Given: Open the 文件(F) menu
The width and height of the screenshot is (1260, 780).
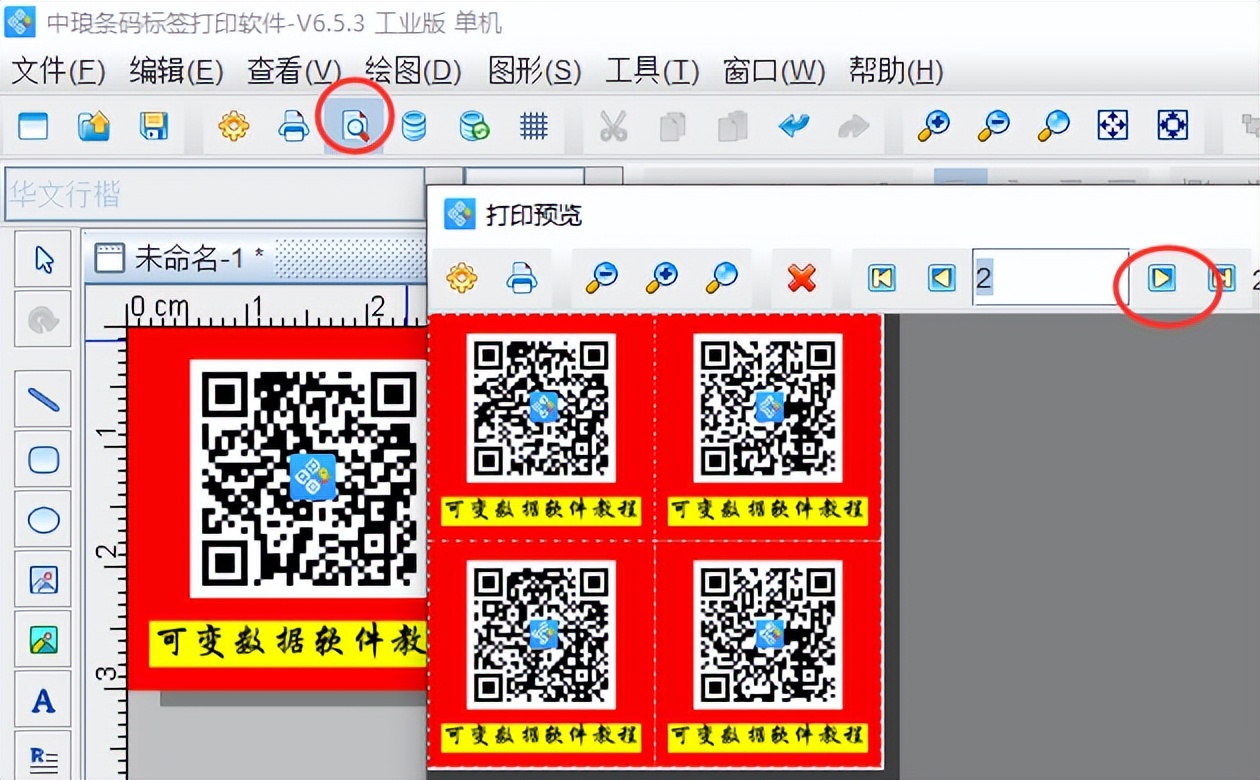Looking at the screenshot, I should (x=58, y=71).
